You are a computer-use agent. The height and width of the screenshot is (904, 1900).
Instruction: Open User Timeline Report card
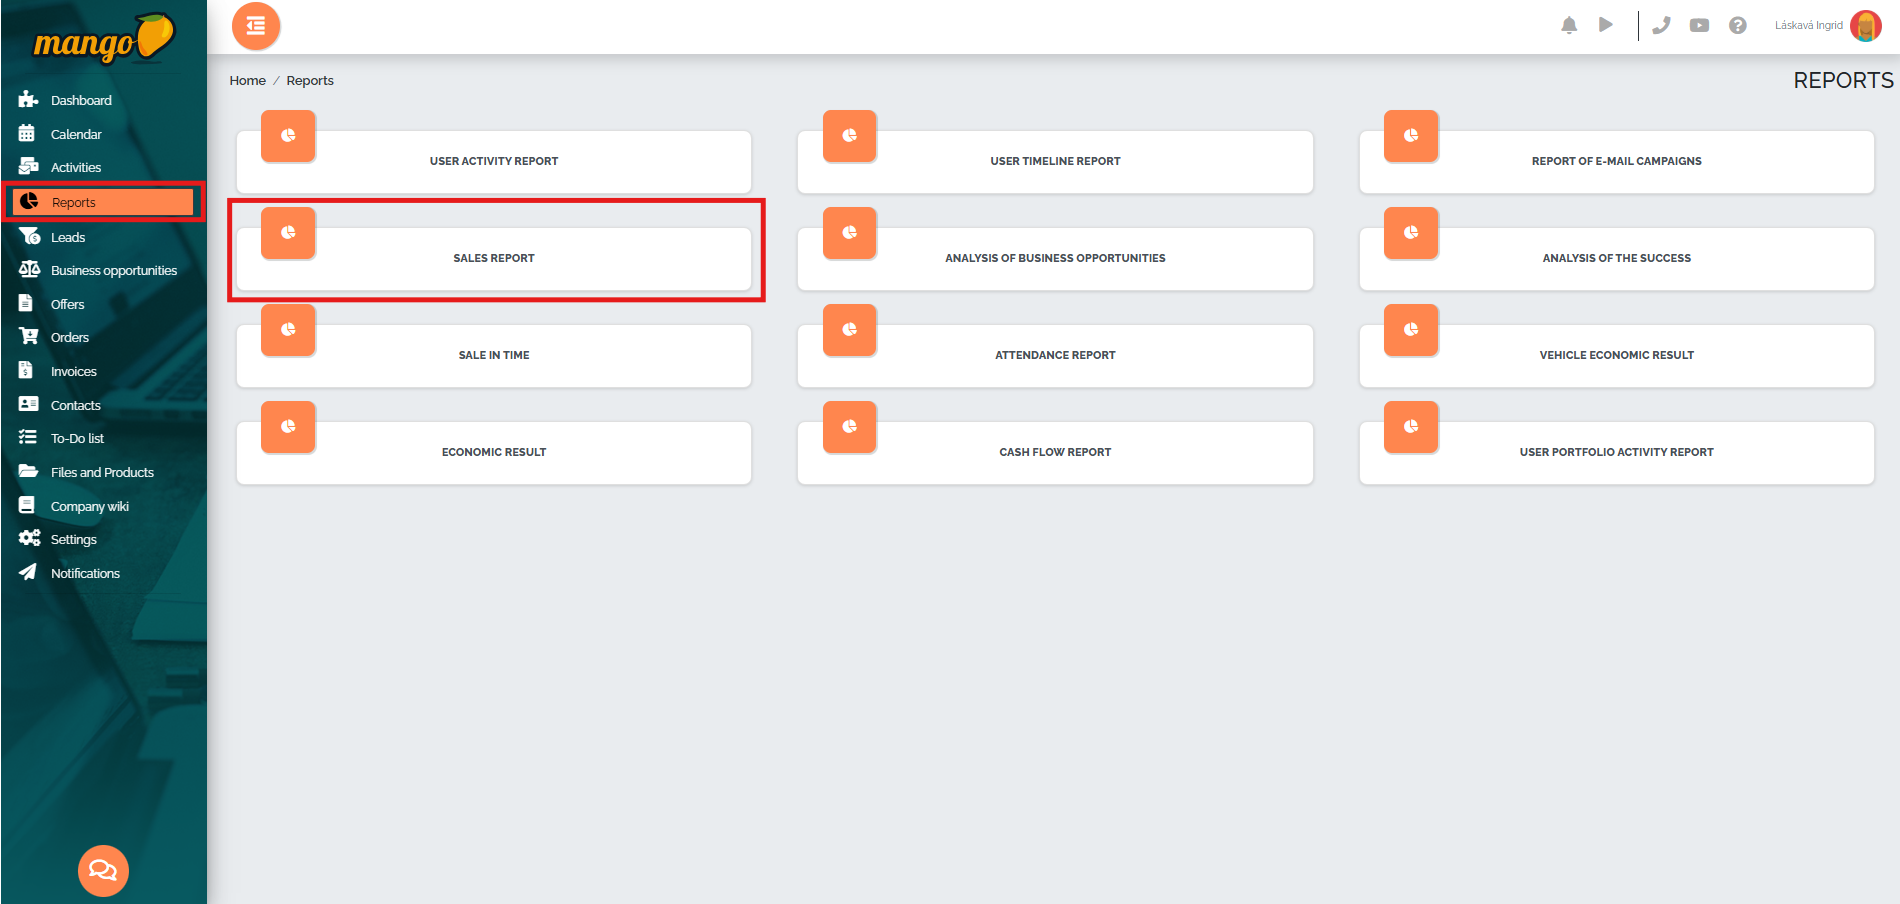click(x=1055, y=161)
